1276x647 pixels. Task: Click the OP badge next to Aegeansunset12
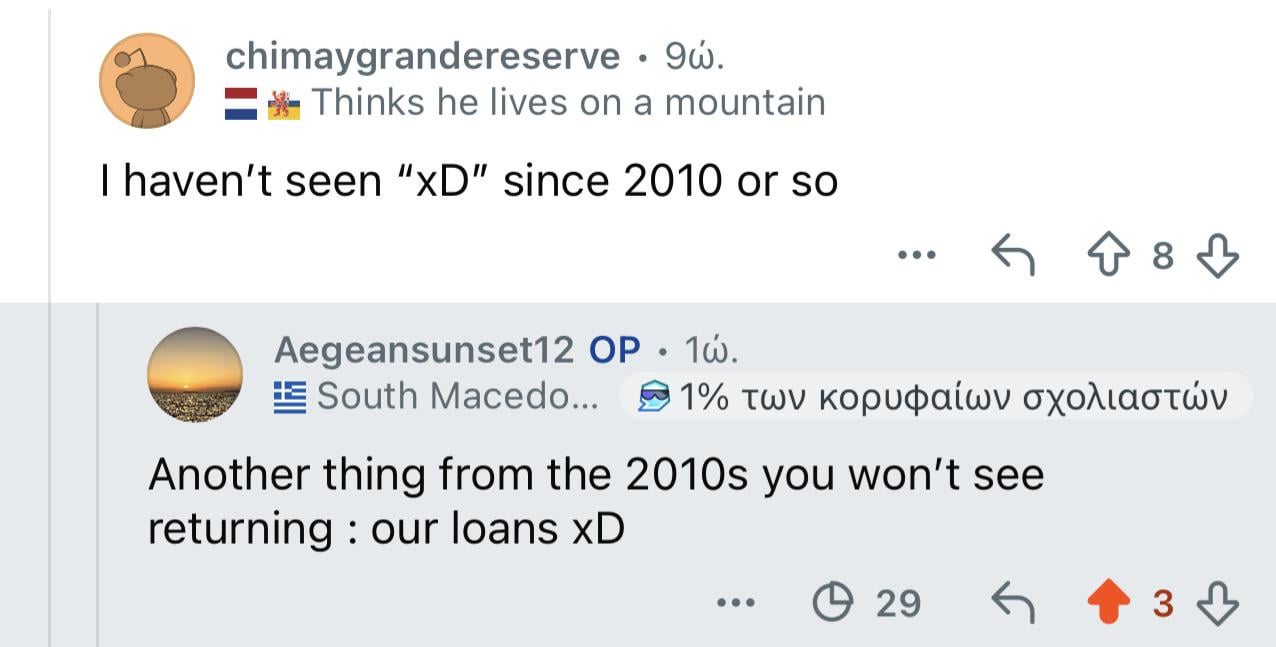pyautogui.click(x=615, y=349)
